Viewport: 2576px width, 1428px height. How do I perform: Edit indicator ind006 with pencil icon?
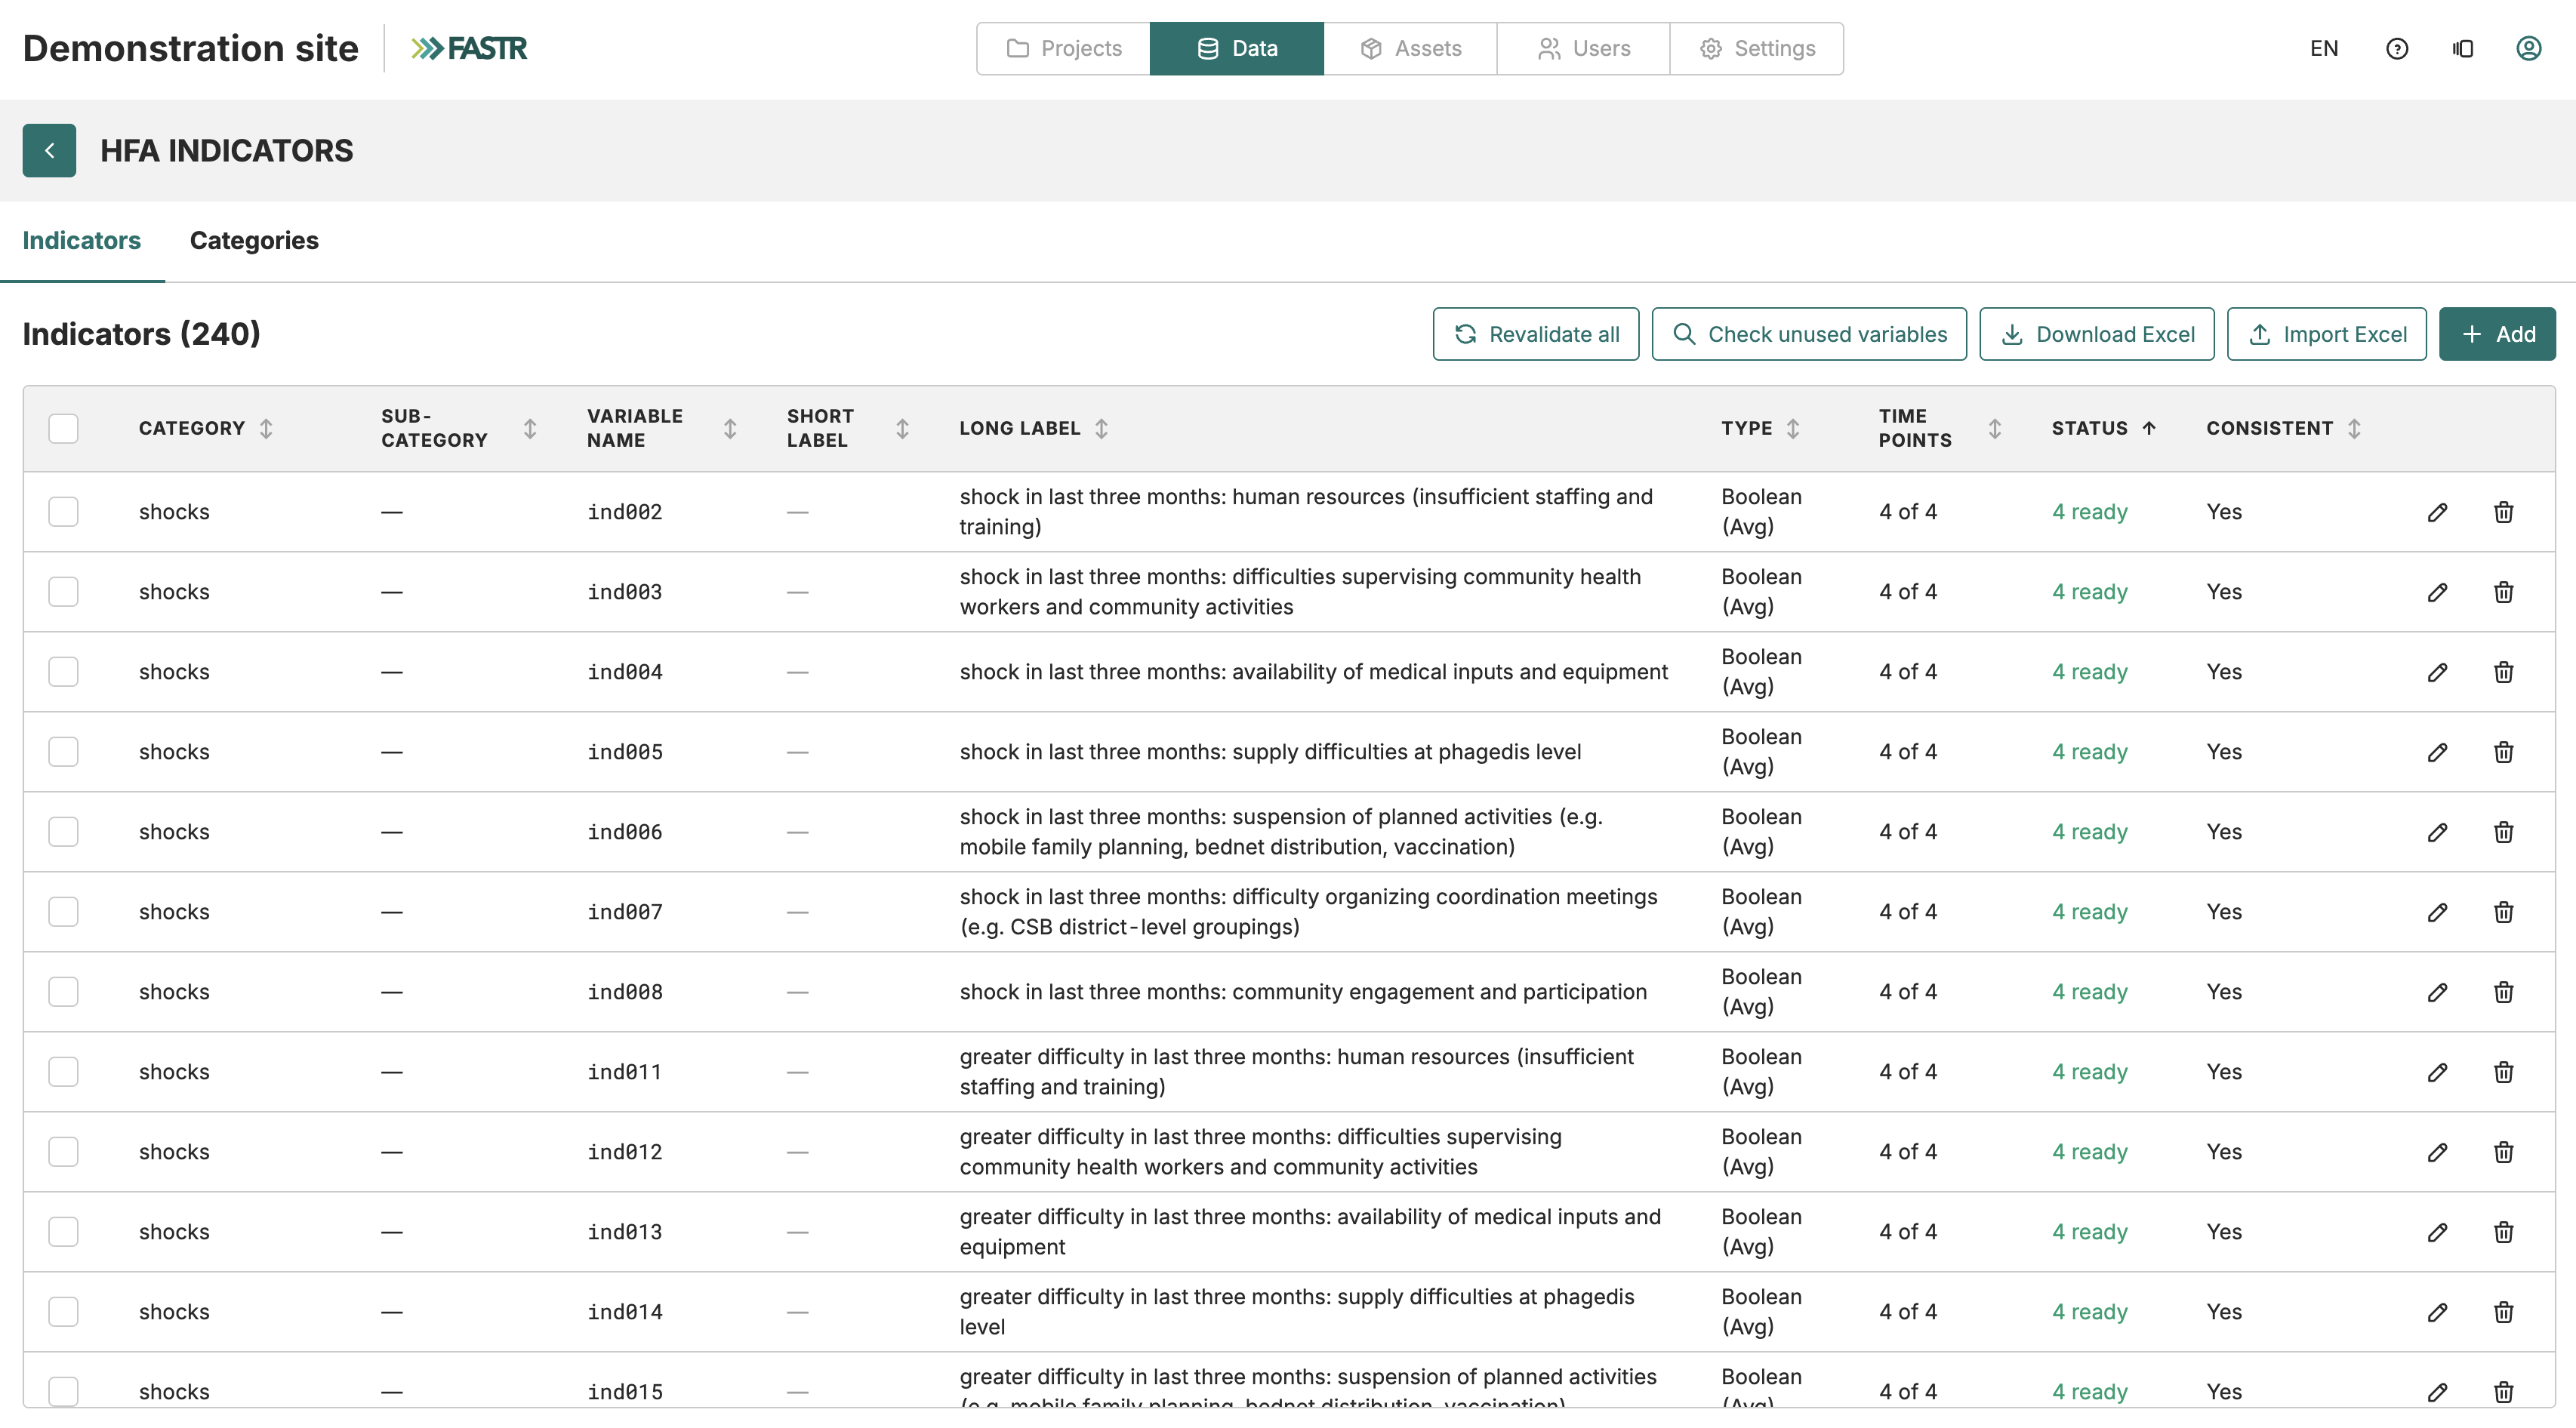pyautogui.click(x=2438, y=832)
